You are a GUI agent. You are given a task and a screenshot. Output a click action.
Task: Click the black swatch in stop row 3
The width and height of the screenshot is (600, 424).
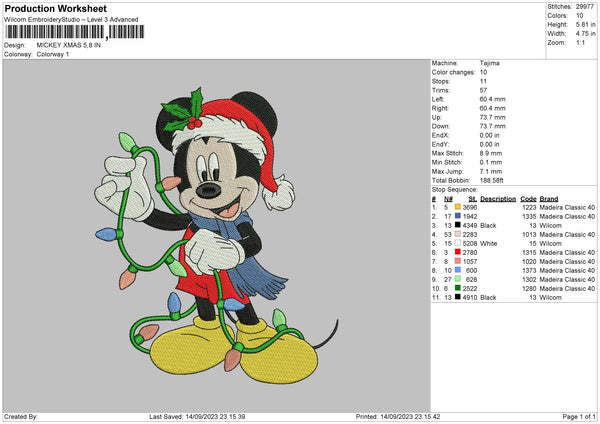(x=458, y=225)
